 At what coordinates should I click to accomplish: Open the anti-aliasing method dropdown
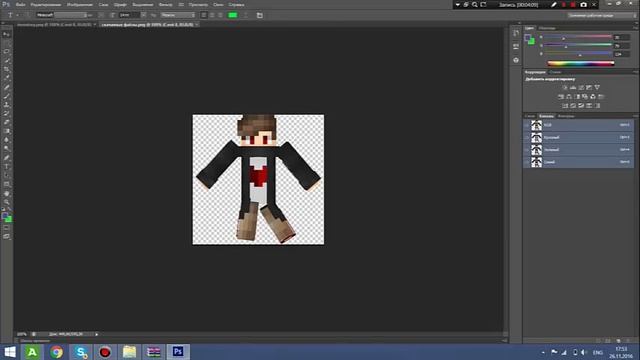[178, 15]
